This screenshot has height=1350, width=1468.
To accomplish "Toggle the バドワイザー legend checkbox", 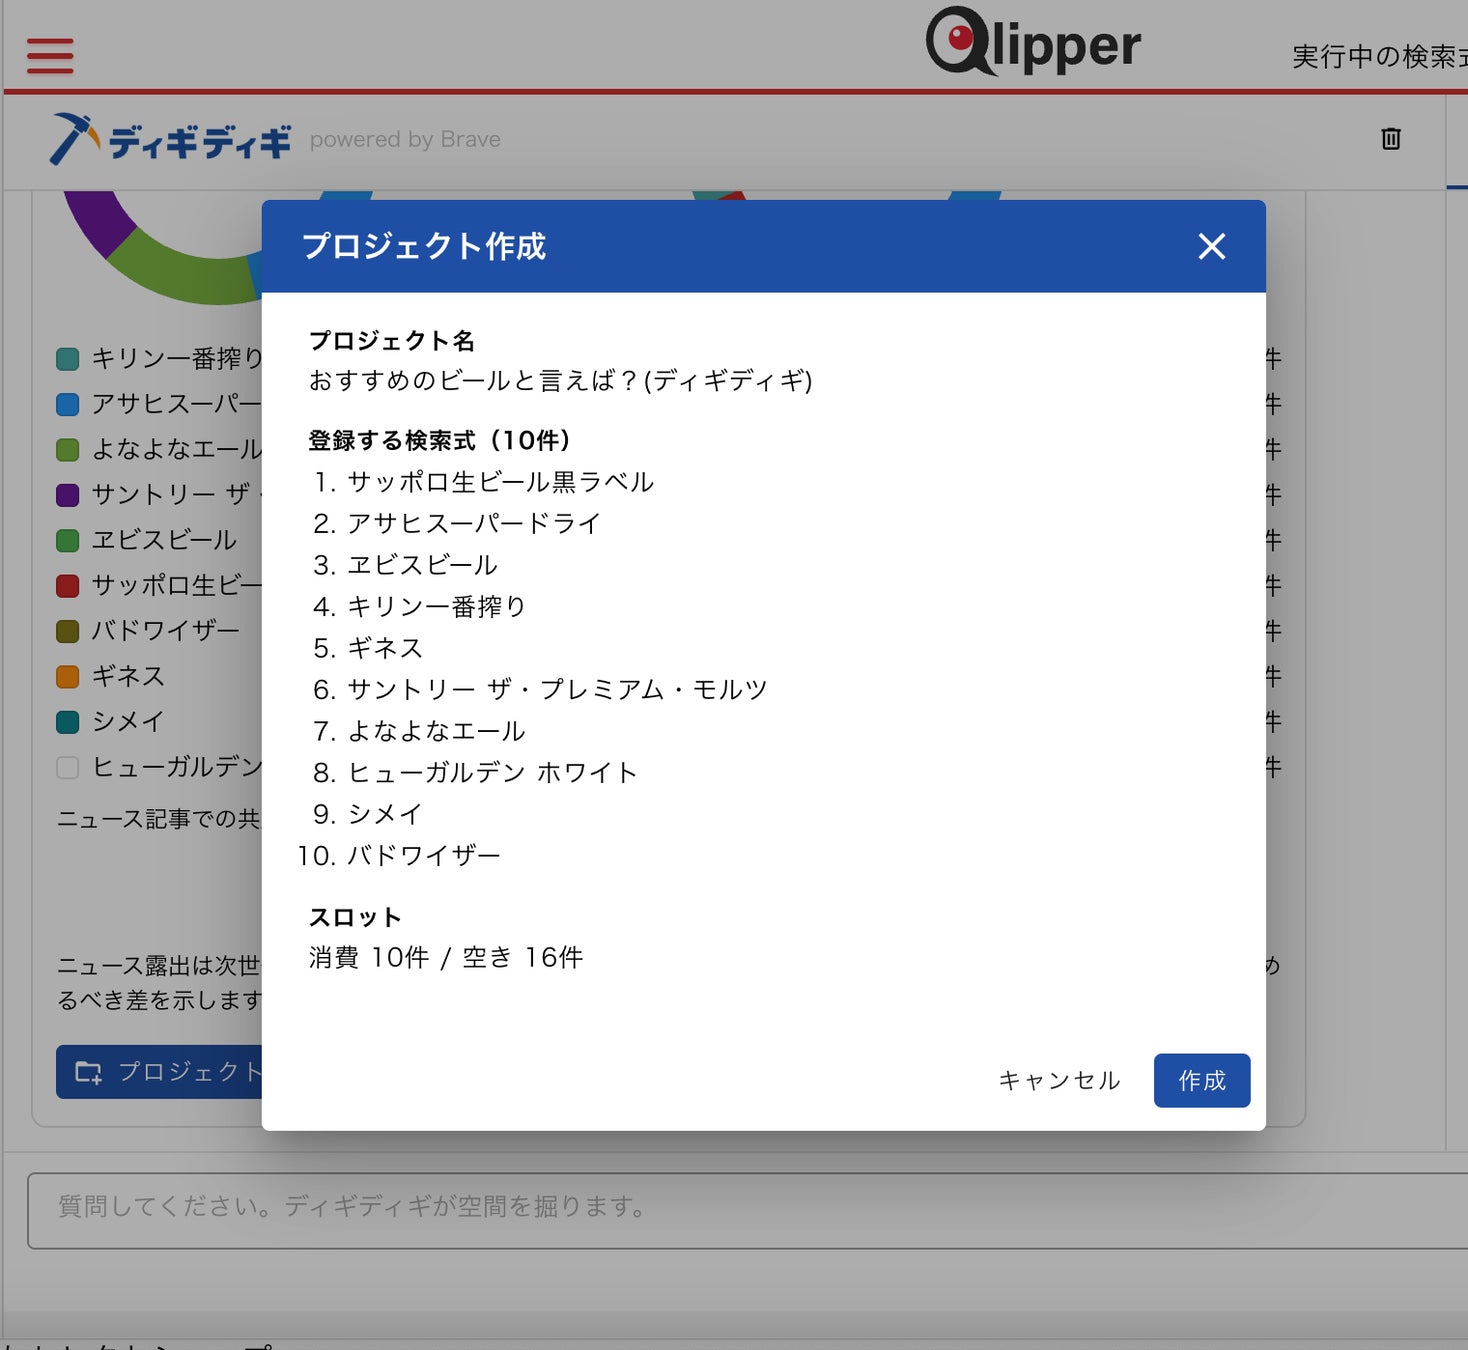I will pyautogui.click(x=68, y=631).
